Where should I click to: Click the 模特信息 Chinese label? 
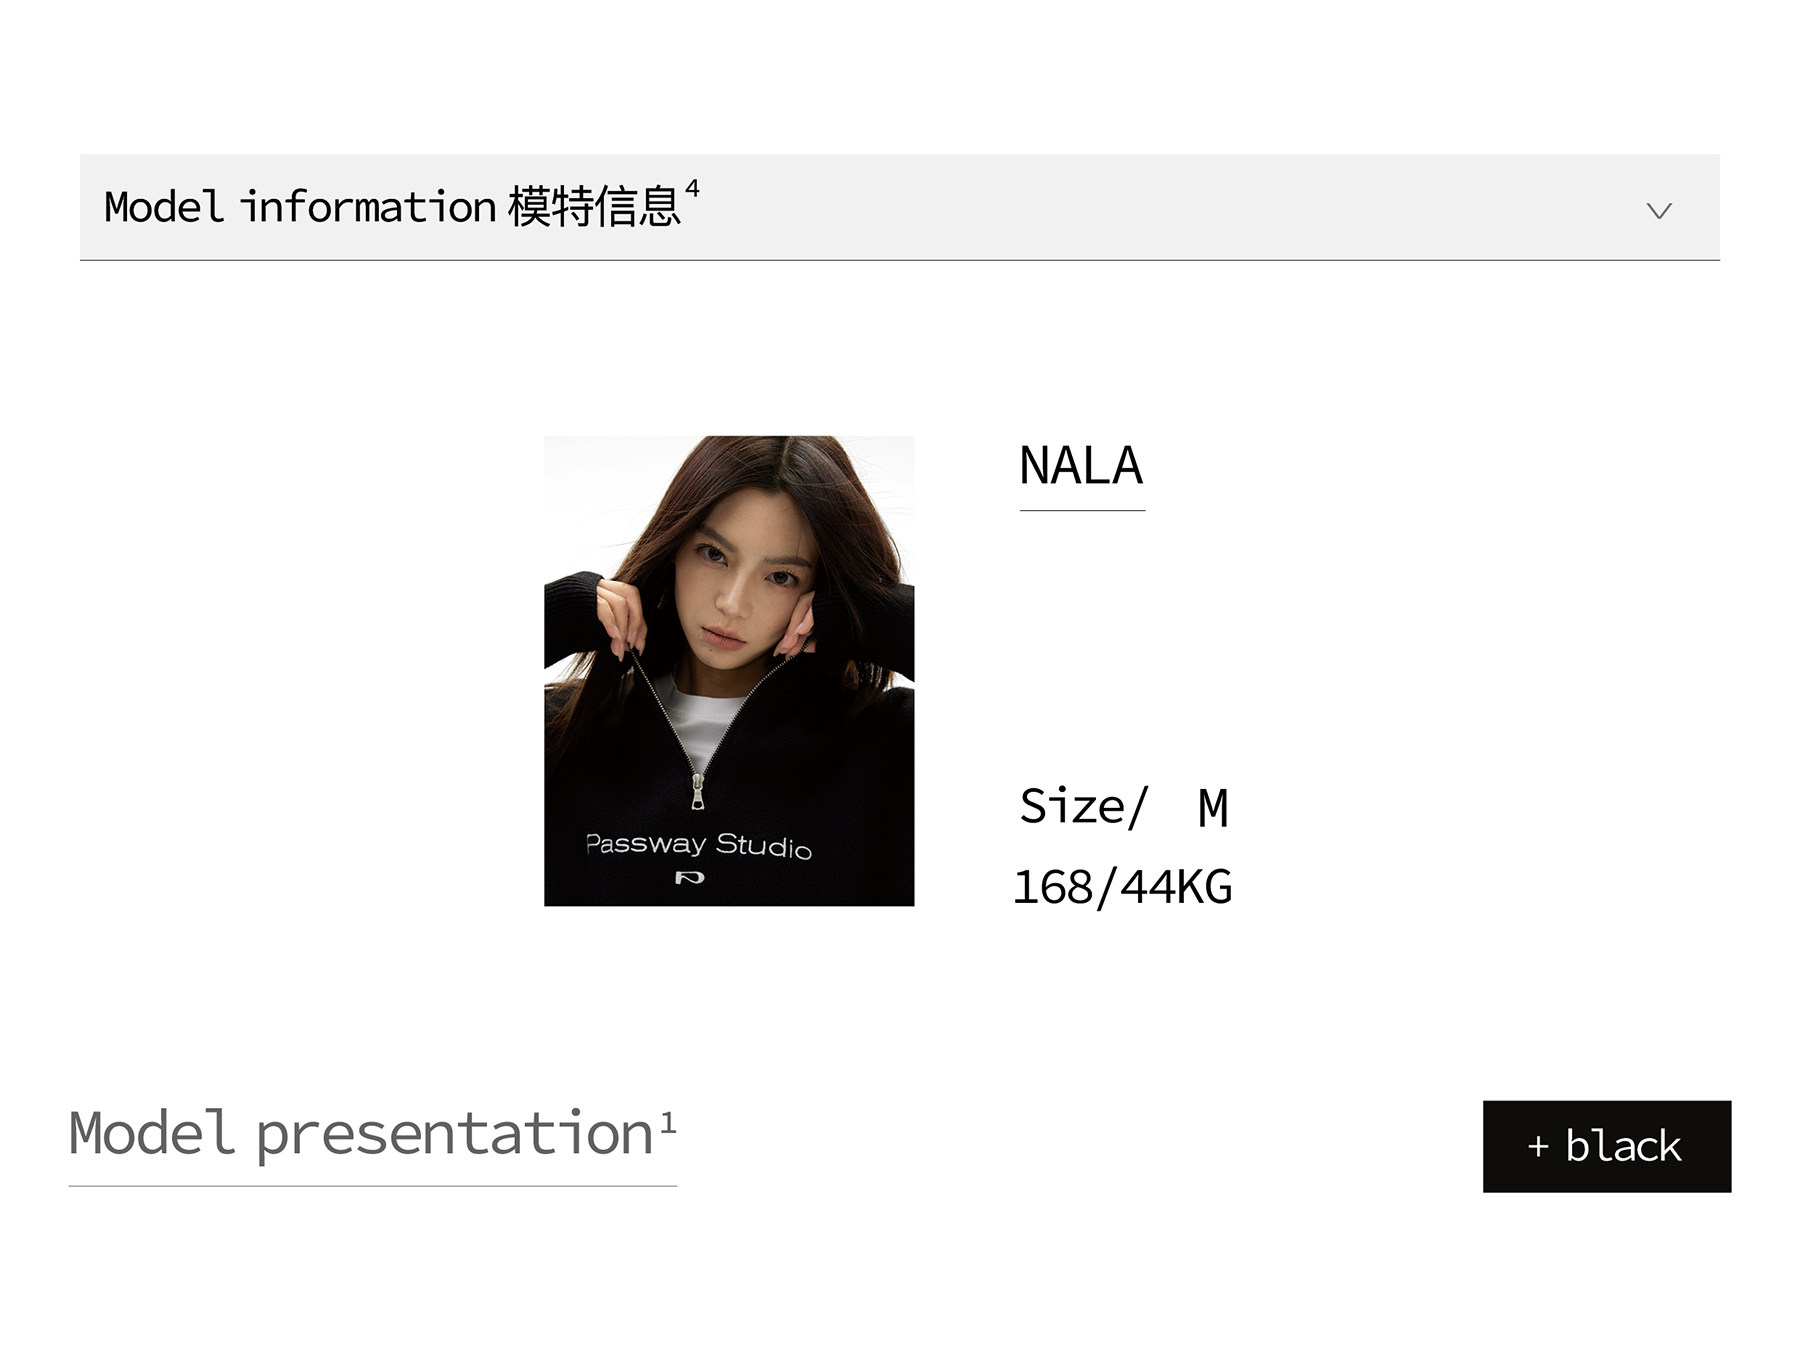pyautogui.click(x=593, y=207)
